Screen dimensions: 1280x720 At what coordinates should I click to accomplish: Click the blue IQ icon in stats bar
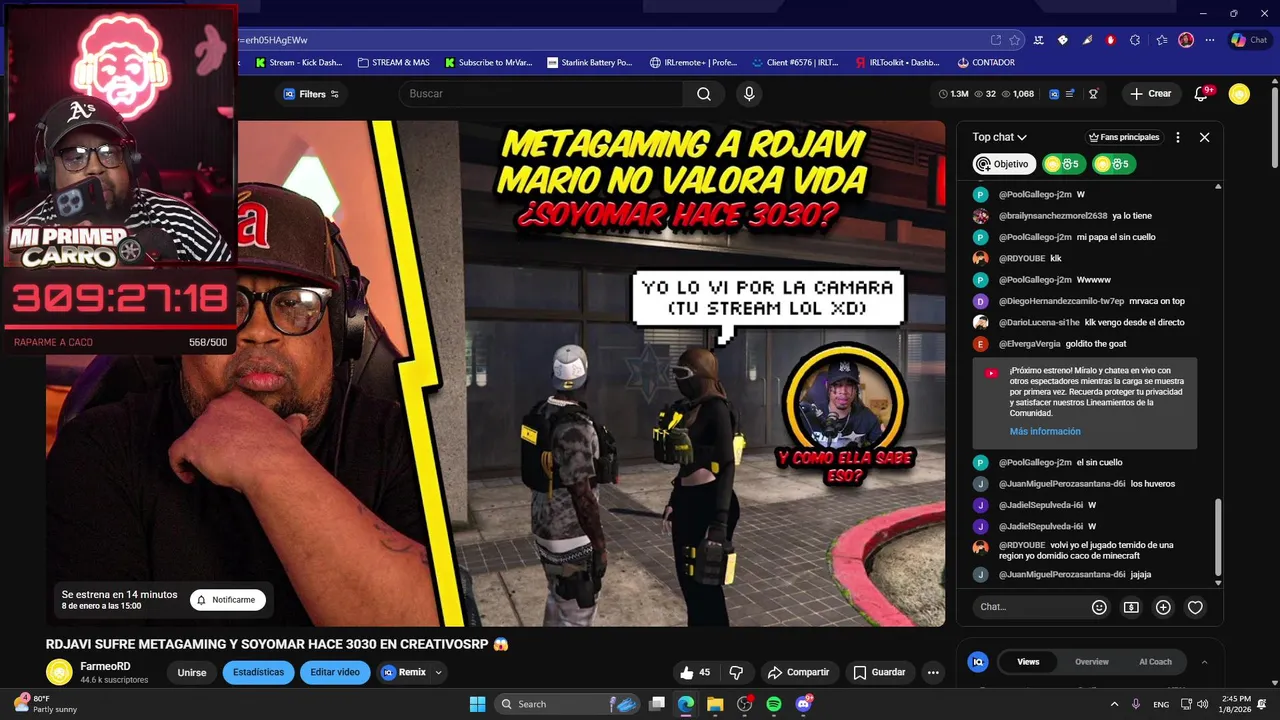pos(1054,94)
